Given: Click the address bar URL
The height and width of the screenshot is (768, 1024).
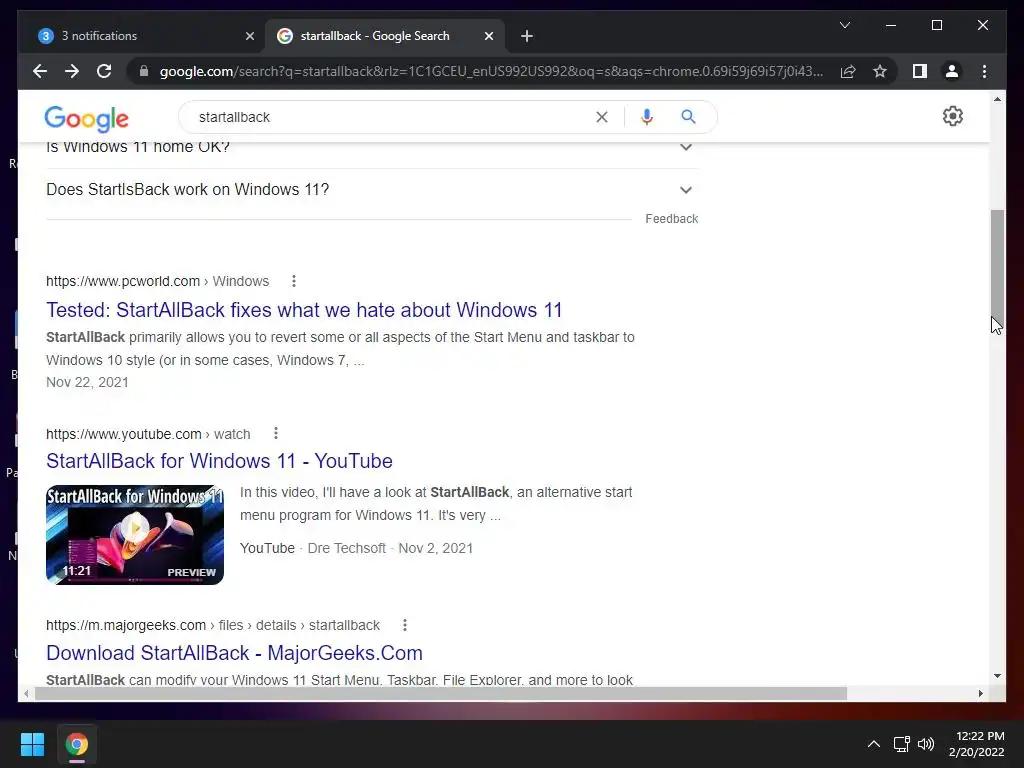Looking at the screenshot, I should [491, 71].
